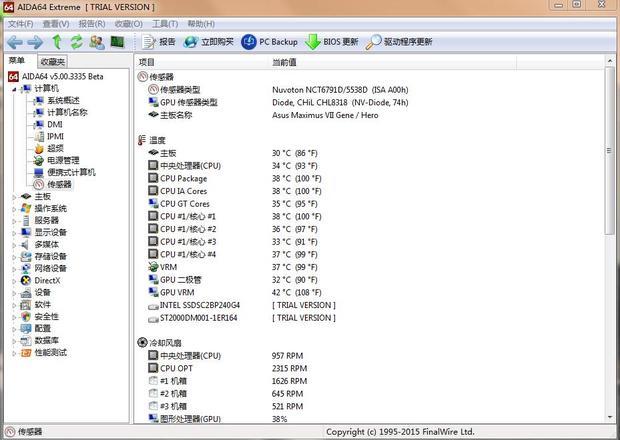Go back with the left arrow toolbar icon
This screenshot has width=620, height=440.
point(15,42)
